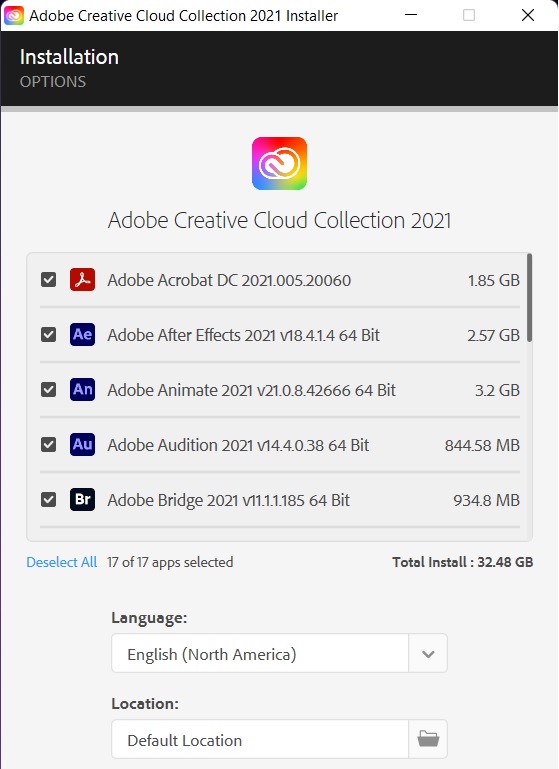This screenshot has width=559, height=769.
Task: Minimize the installer window
Action: [411, 15]
